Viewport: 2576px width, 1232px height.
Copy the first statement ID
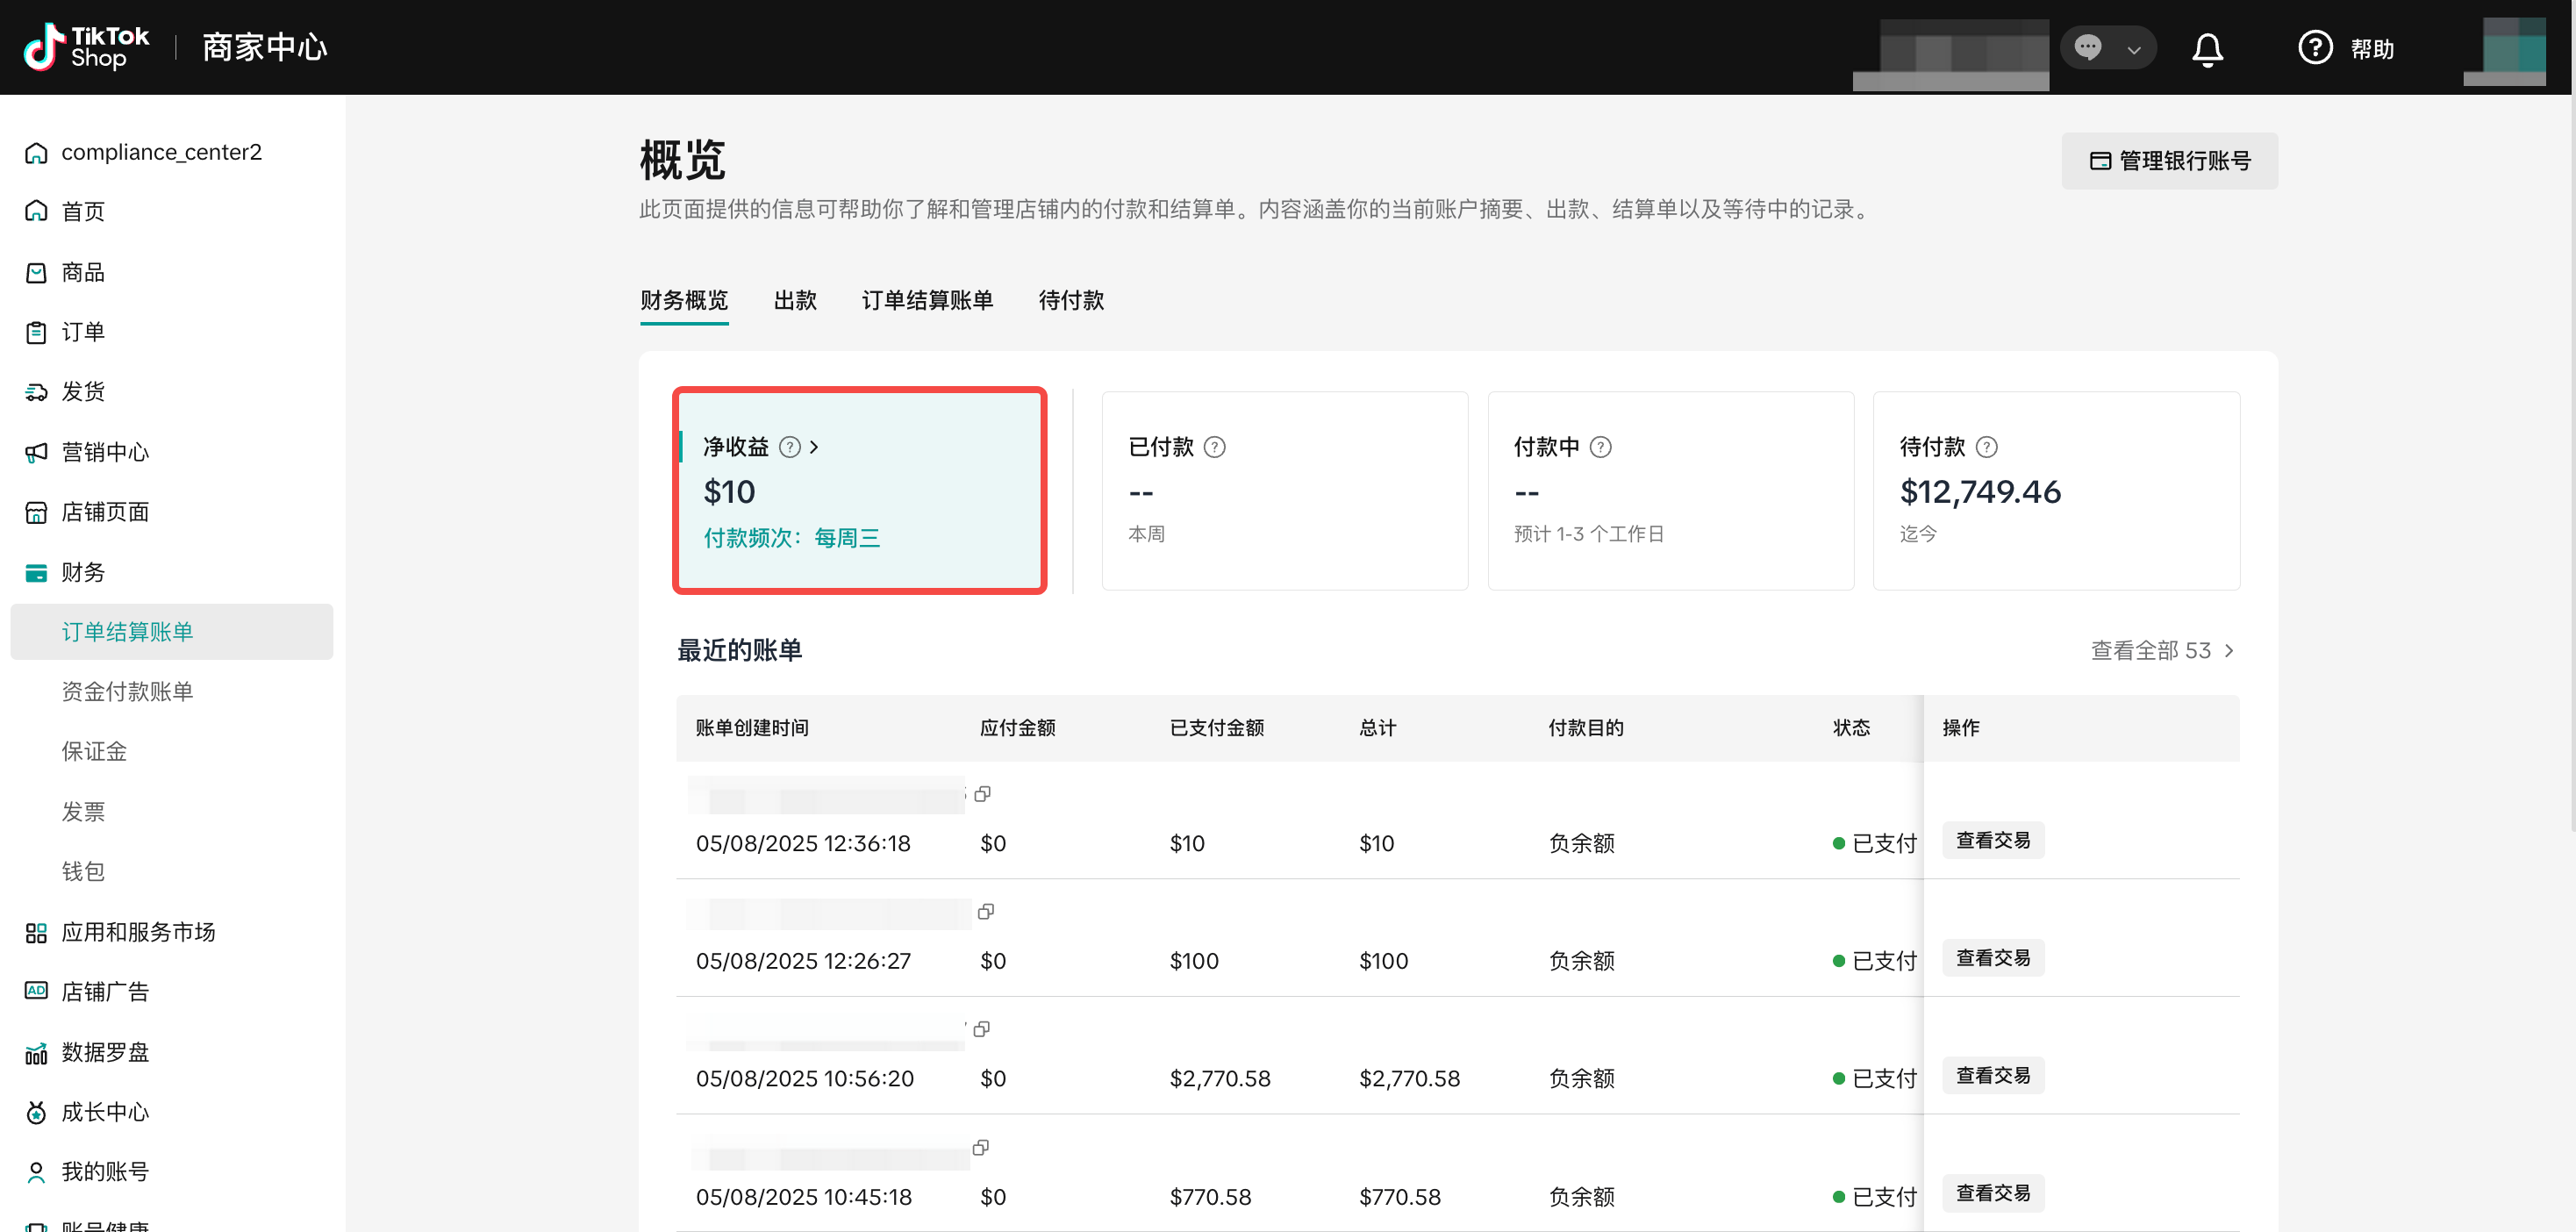click(982, 794)
